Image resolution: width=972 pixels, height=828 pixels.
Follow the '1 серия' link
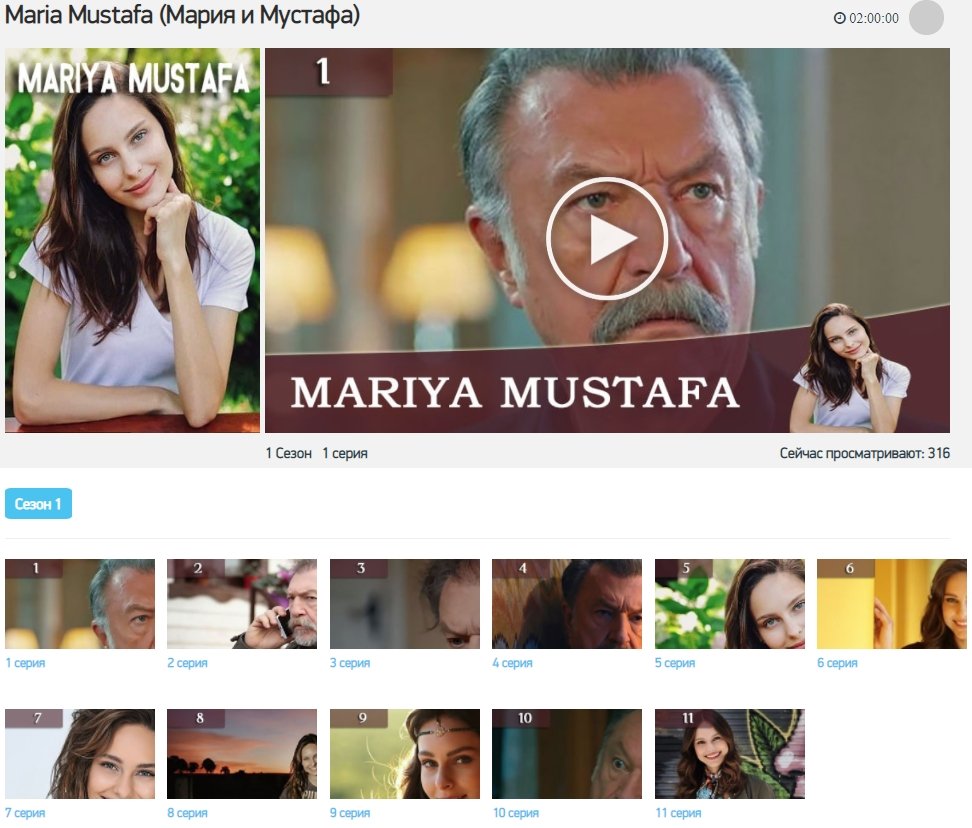[25, 663]
